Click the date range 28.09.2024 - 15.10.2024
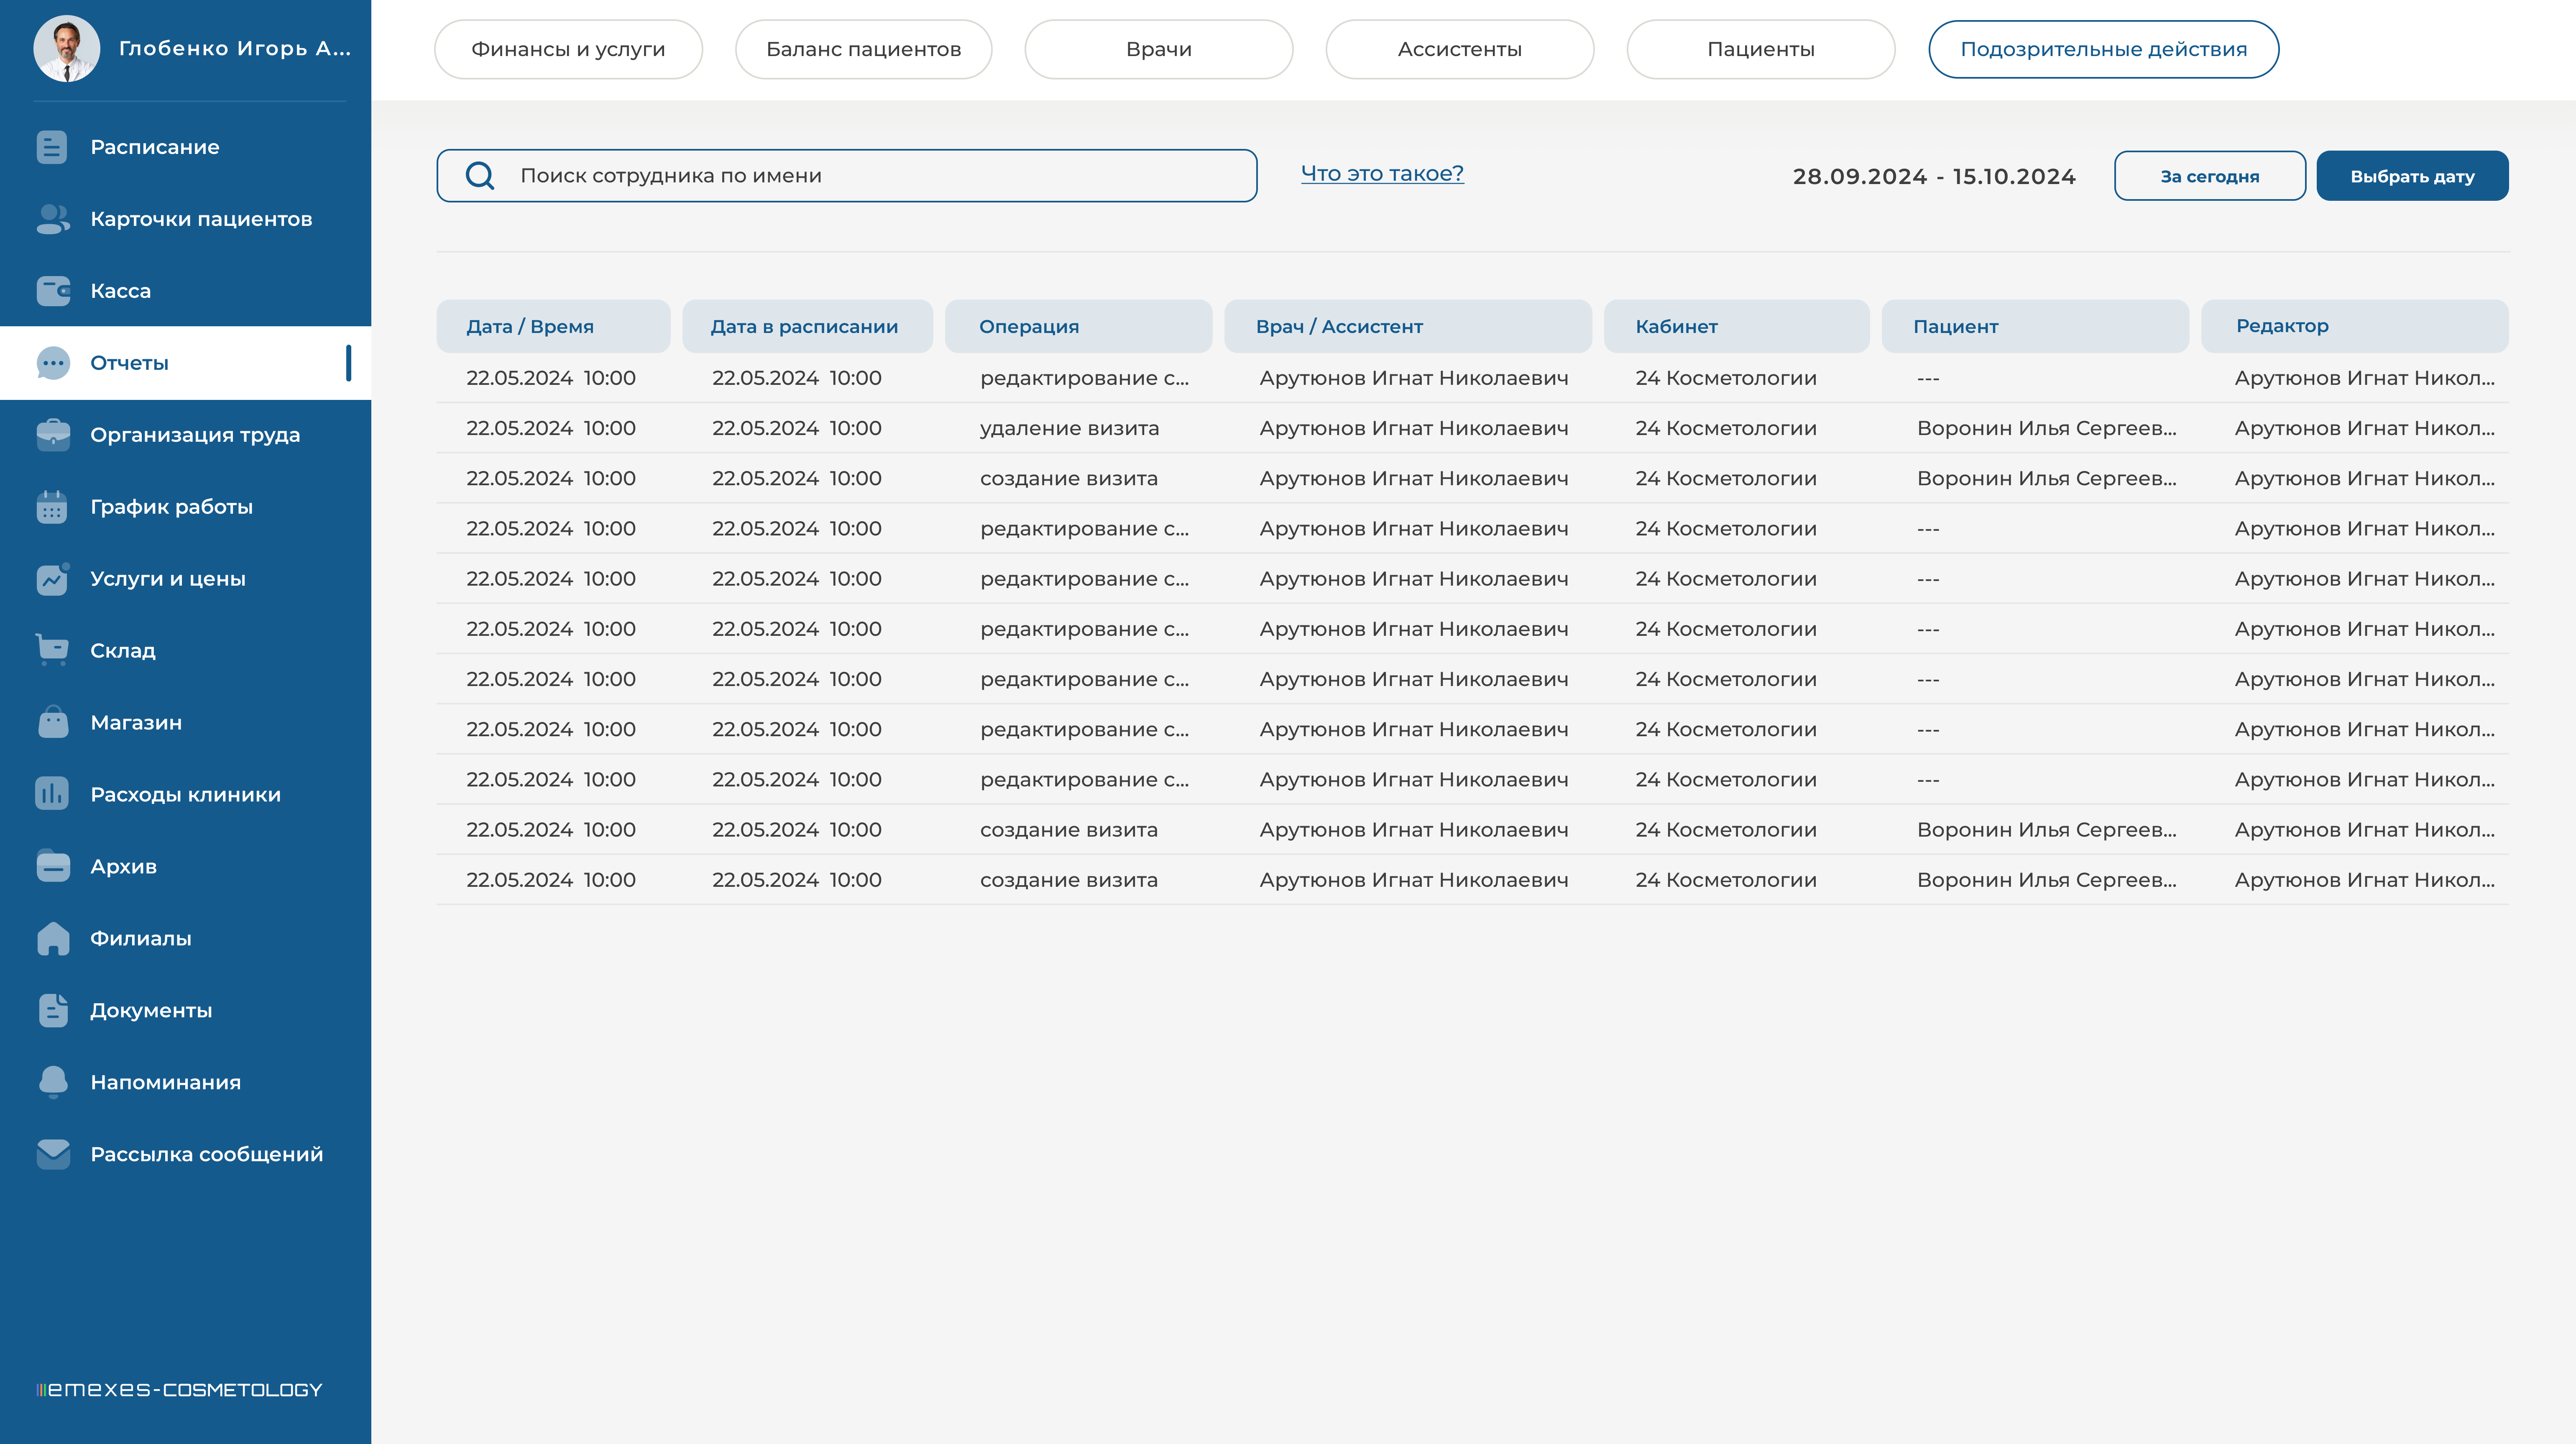 1934,176
